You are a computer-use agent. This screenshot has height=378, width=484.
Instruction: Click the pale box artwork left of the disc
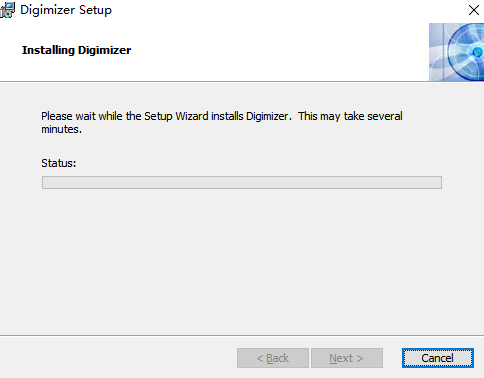coord(437,52)
